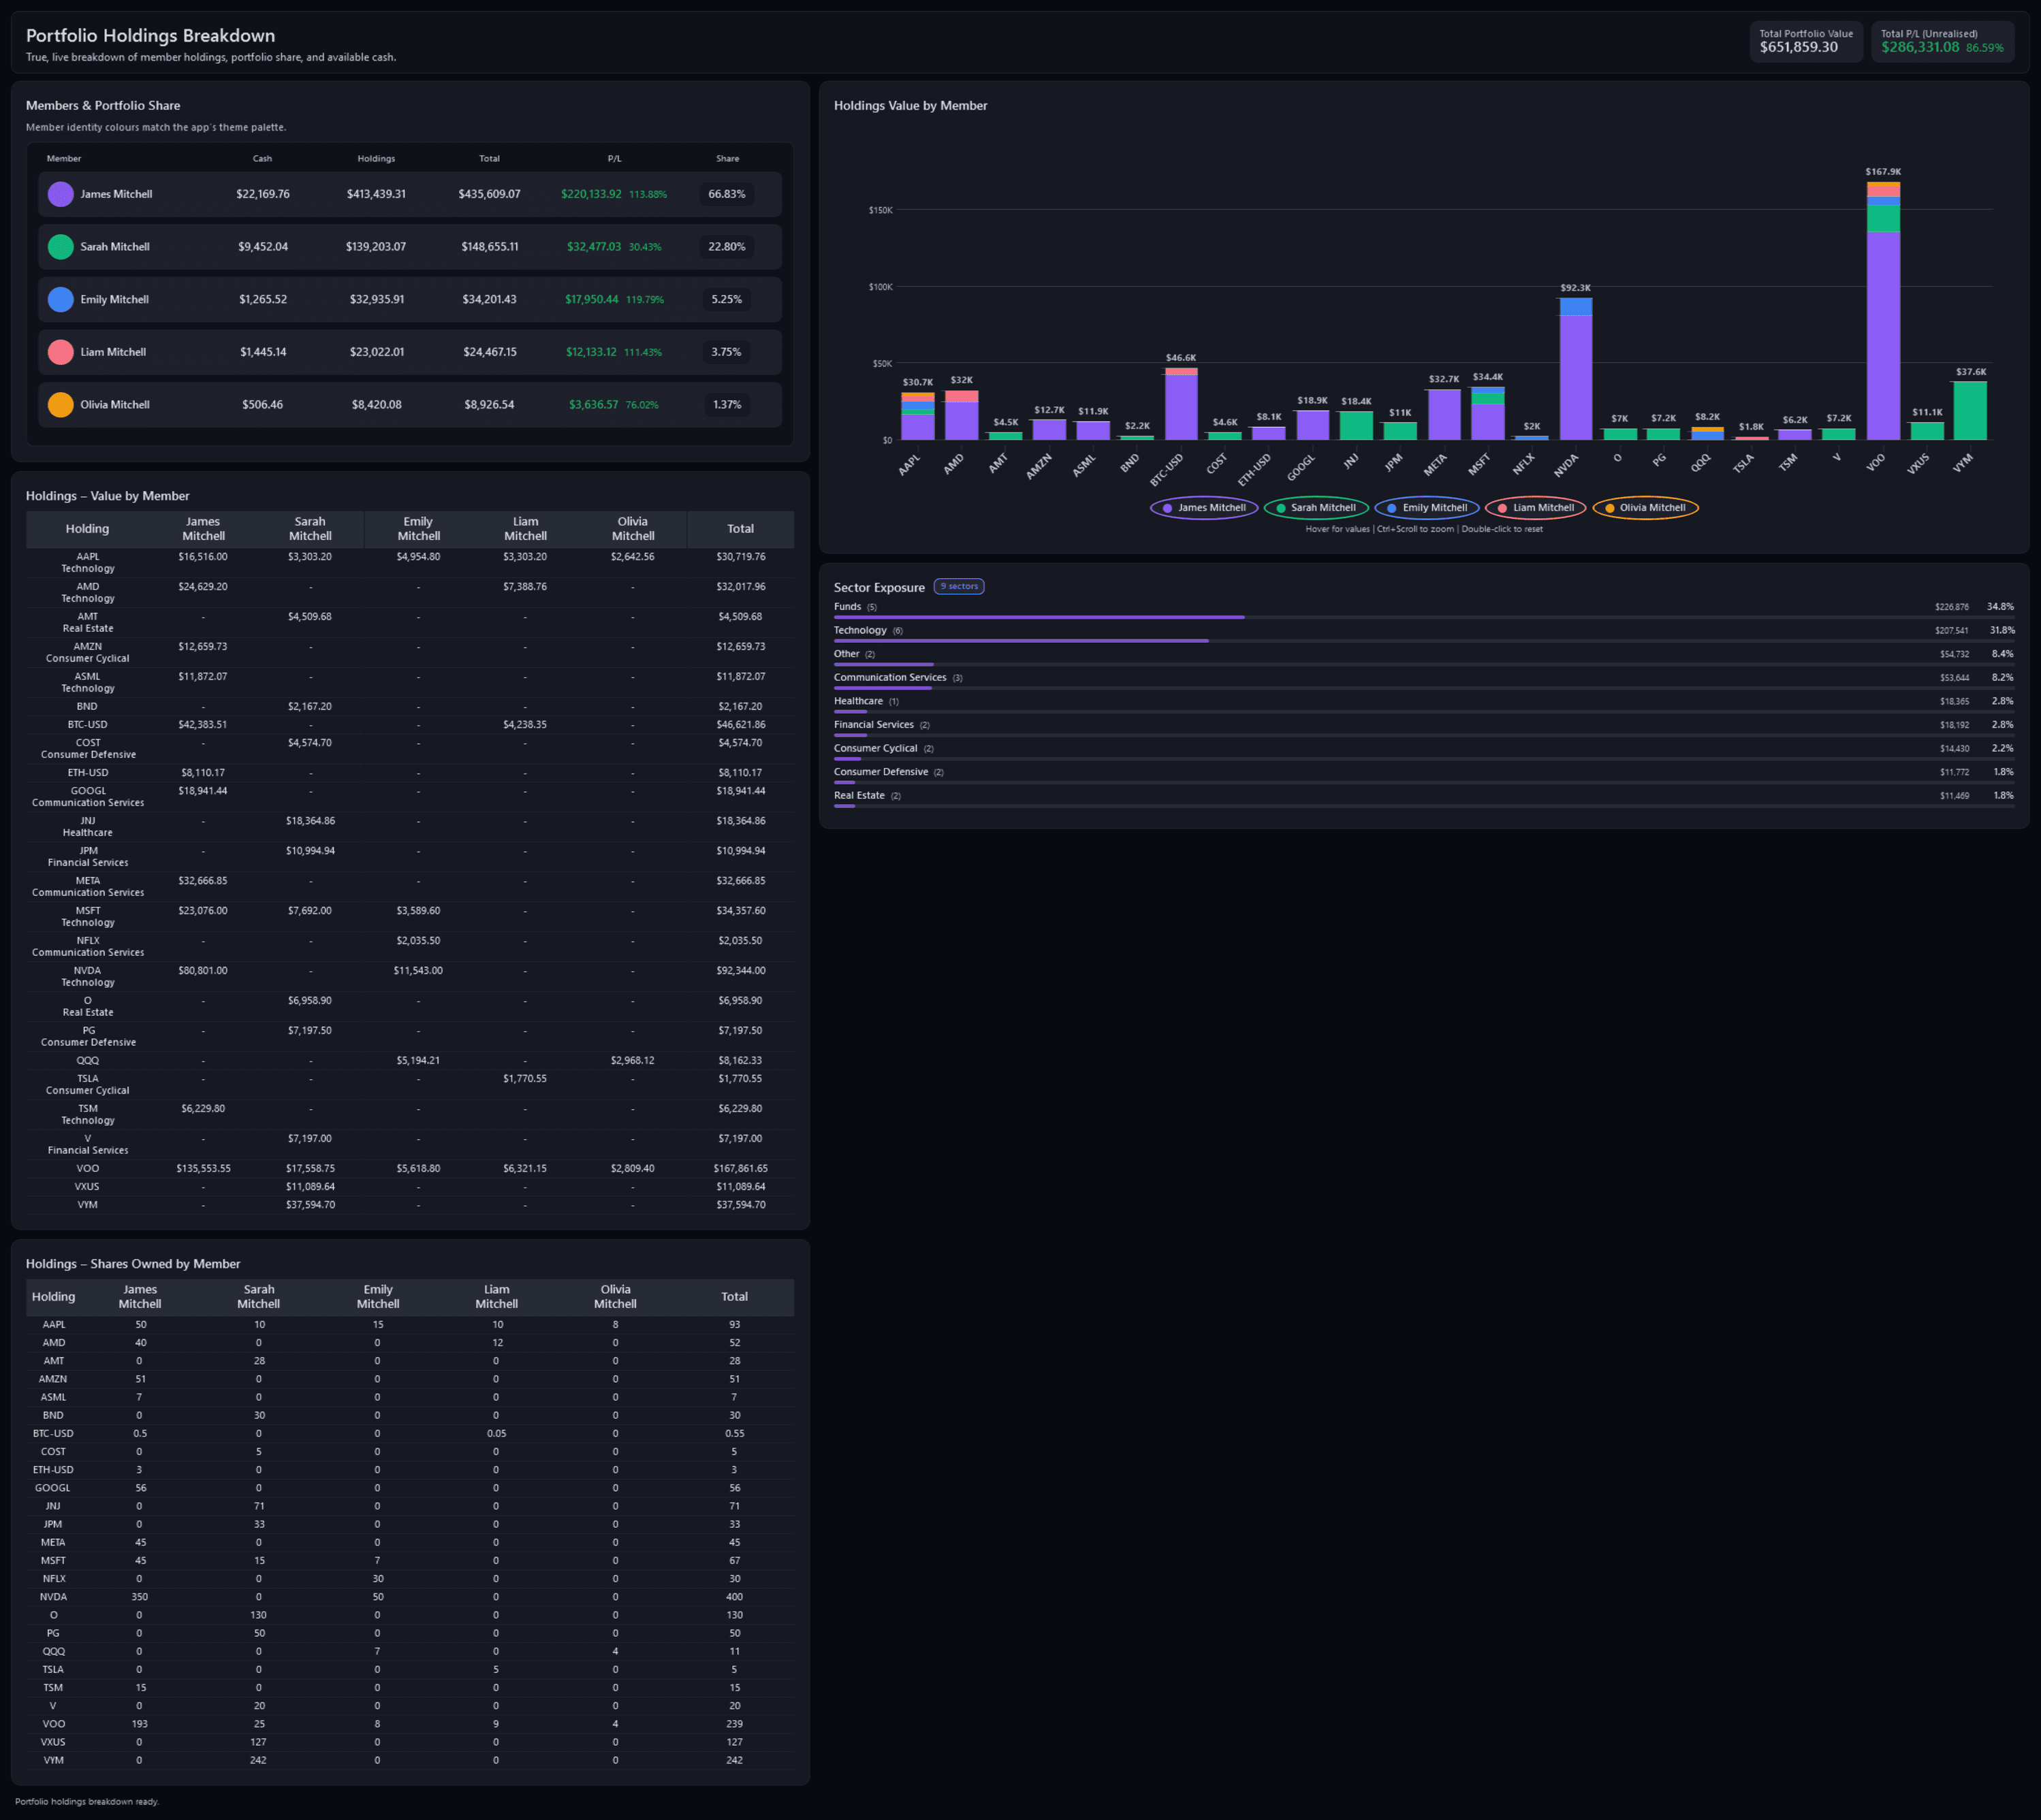This screenshot has height=1820, width=2041.
Task: Toggle James Mitchell series in chart legend
Action: (x=1204, y=508)
